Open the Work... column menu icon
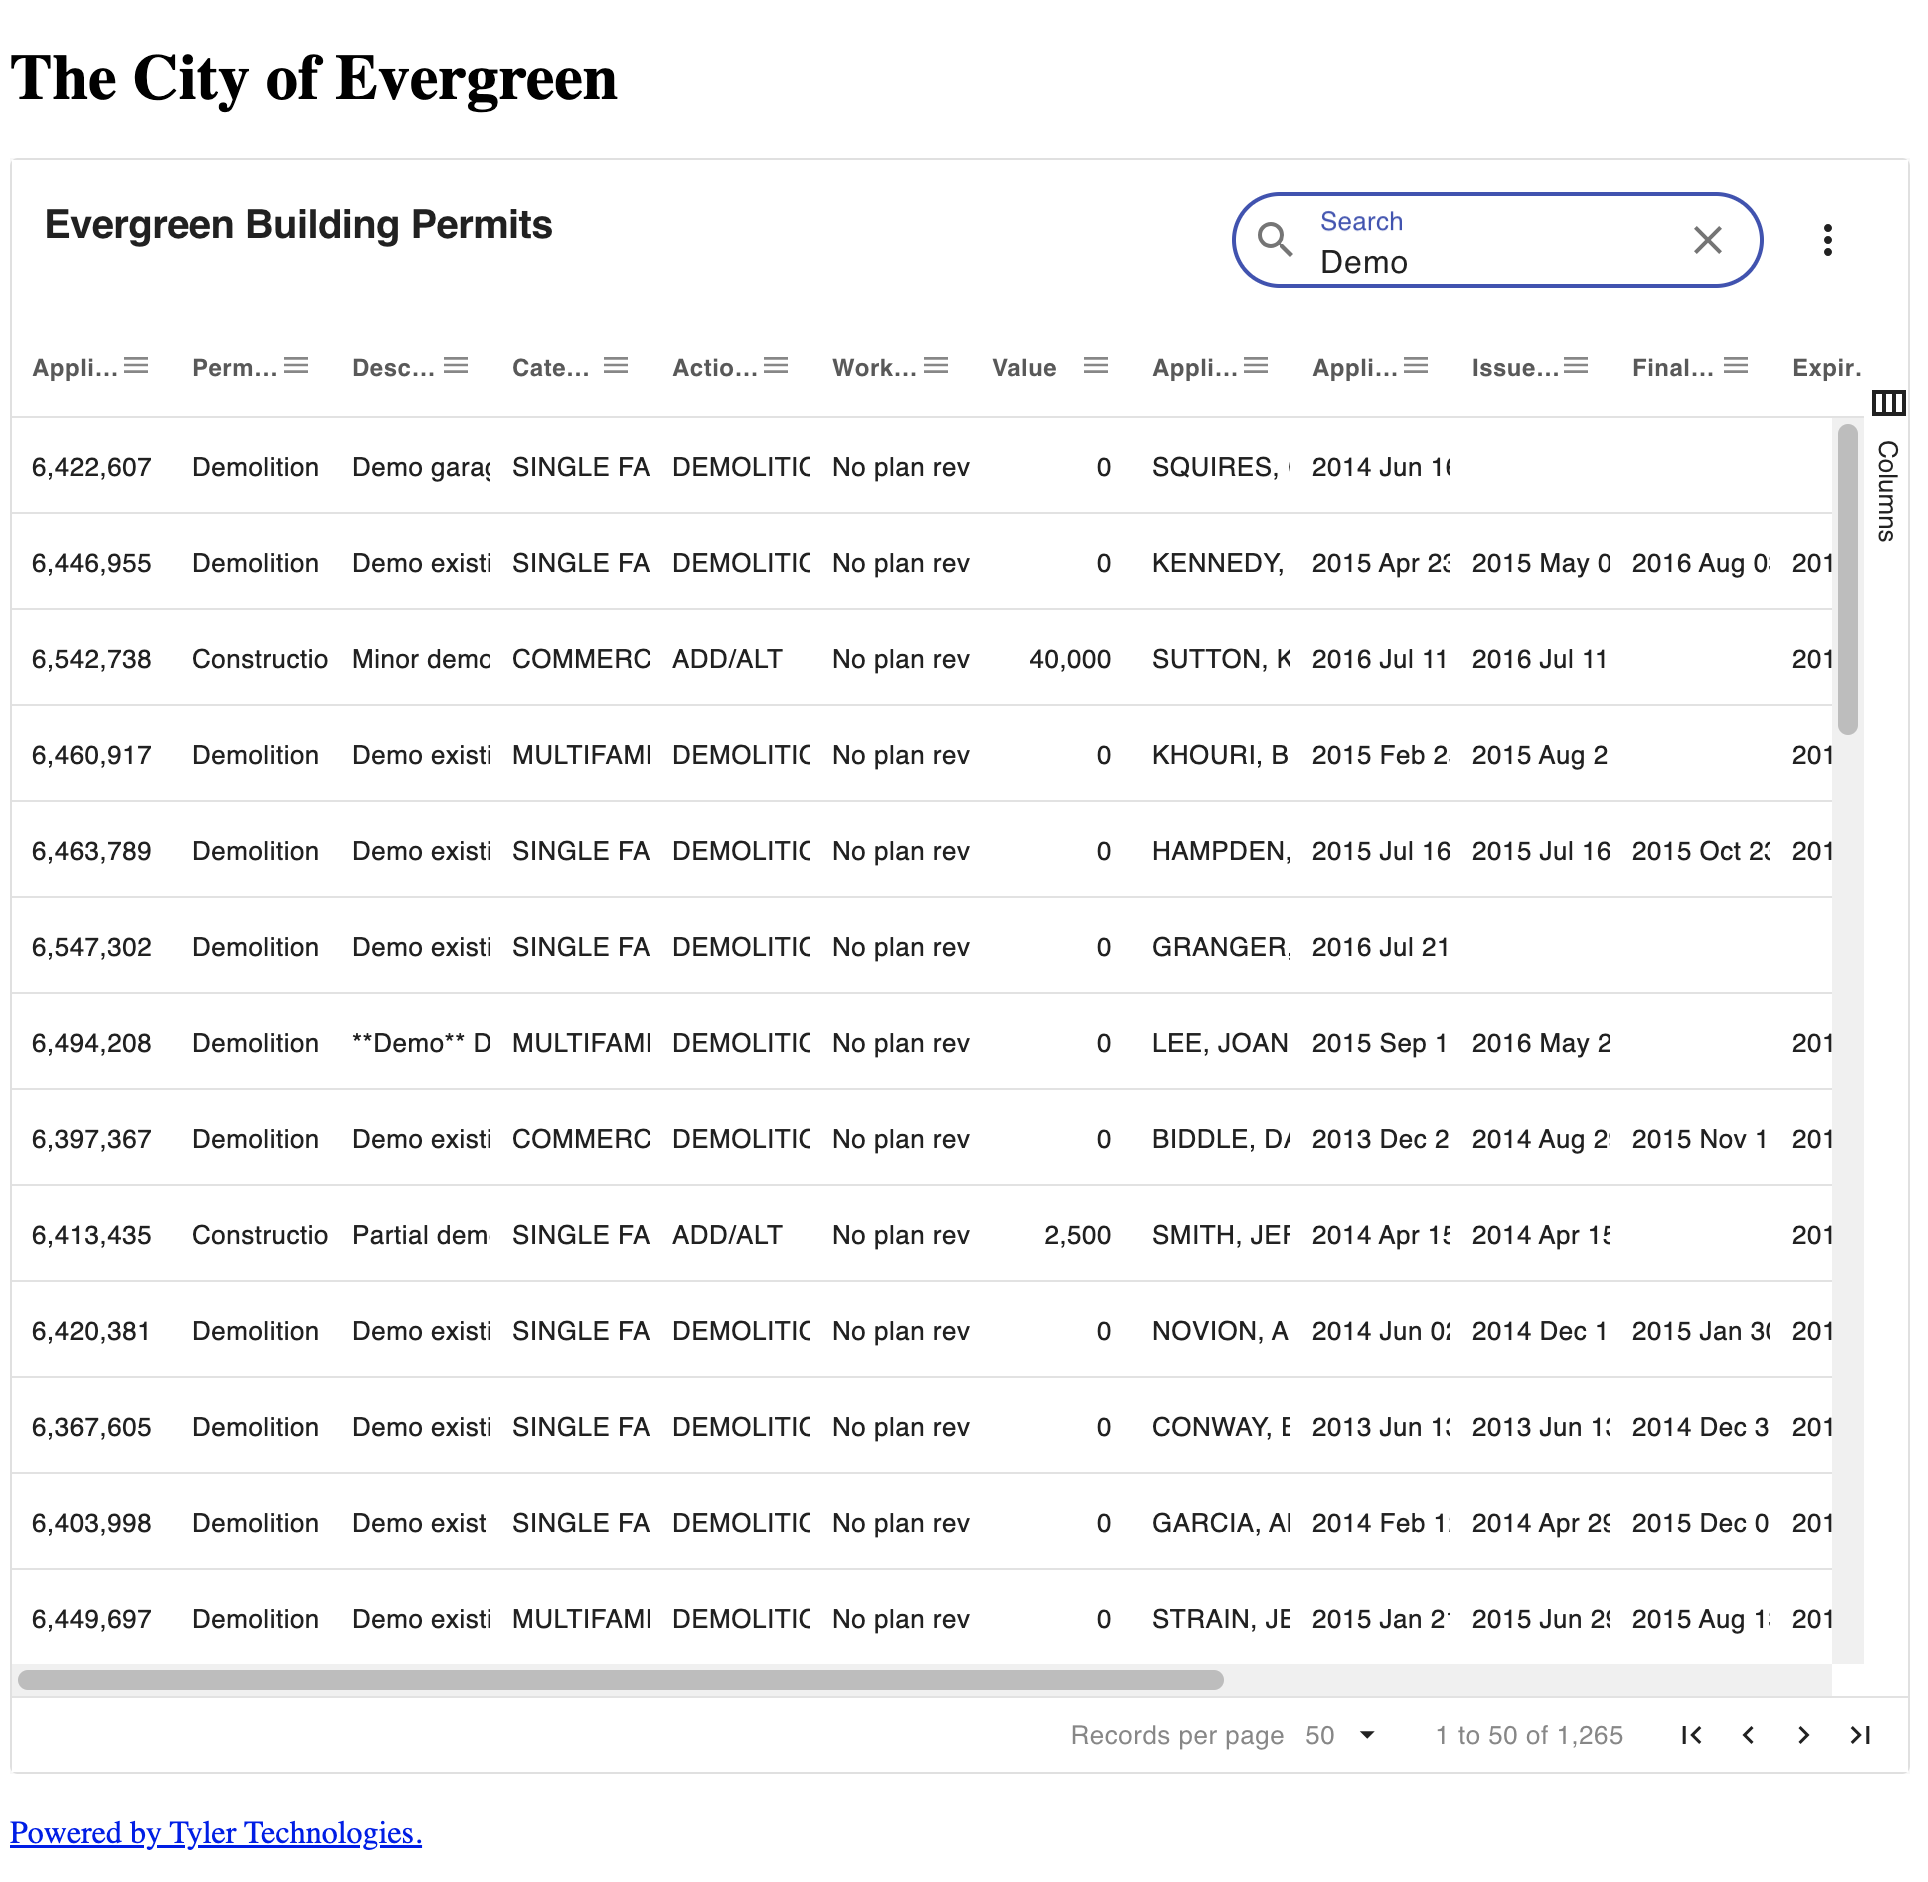The width and height of the screenshot is (1928, 1882). 936,366
